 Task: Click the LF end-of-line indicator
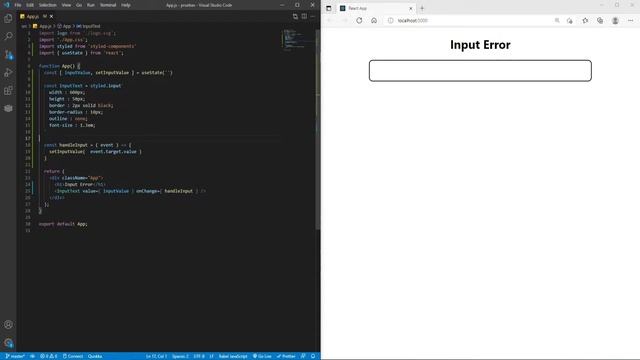point(211,356)
